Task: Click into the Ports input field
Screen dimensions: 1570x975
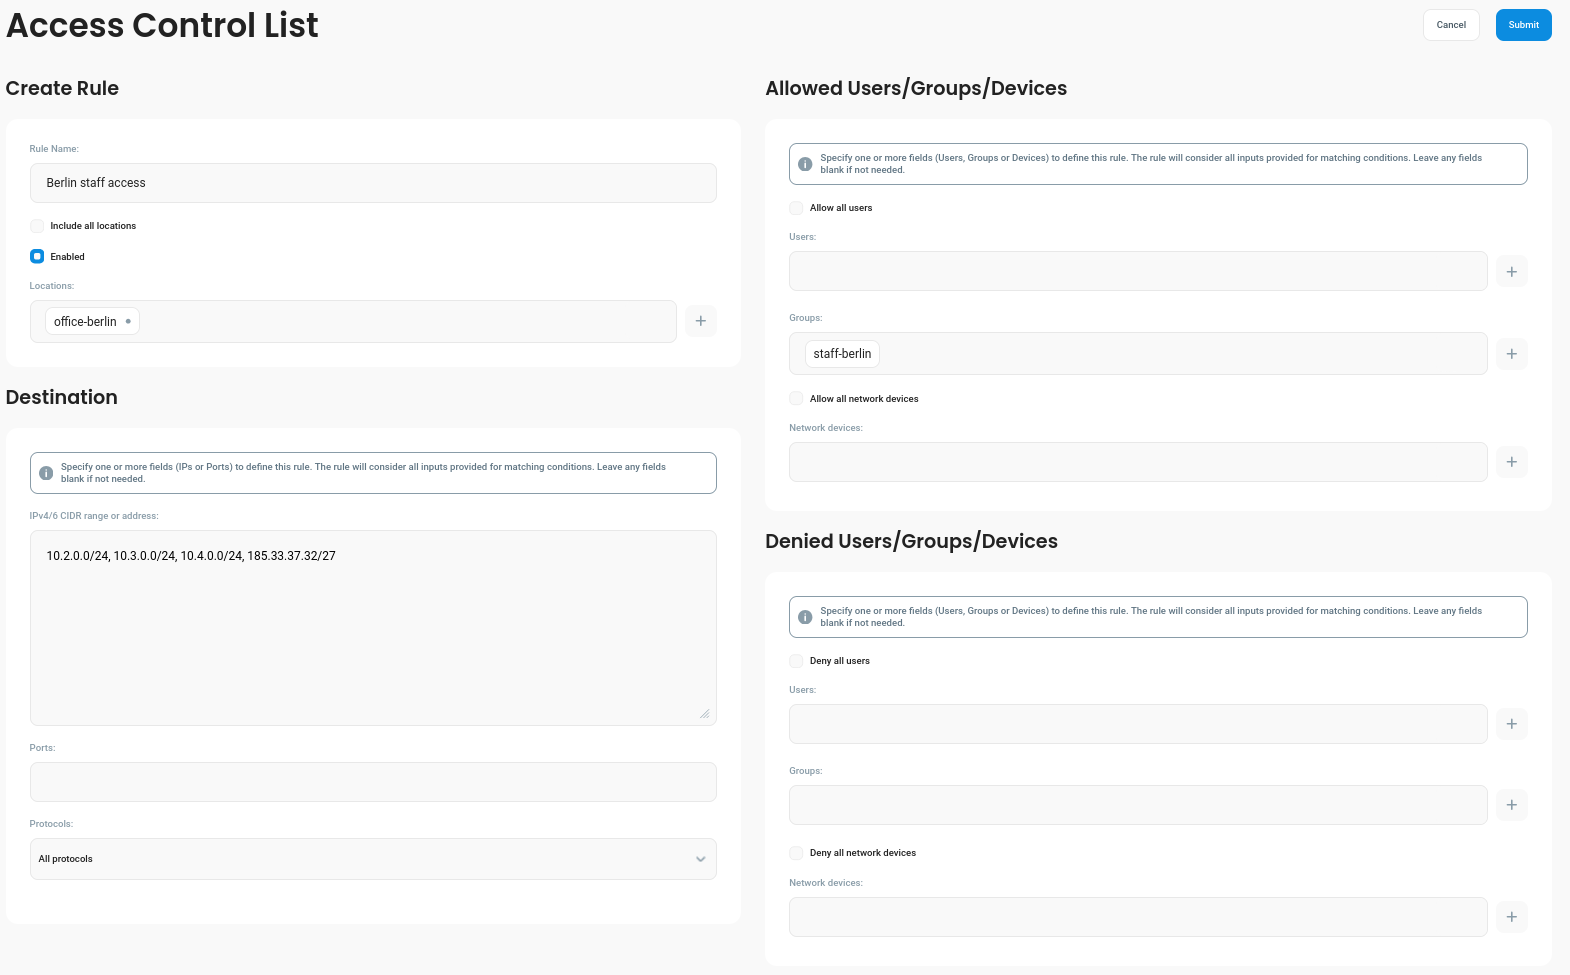Action: coord(373,782)
